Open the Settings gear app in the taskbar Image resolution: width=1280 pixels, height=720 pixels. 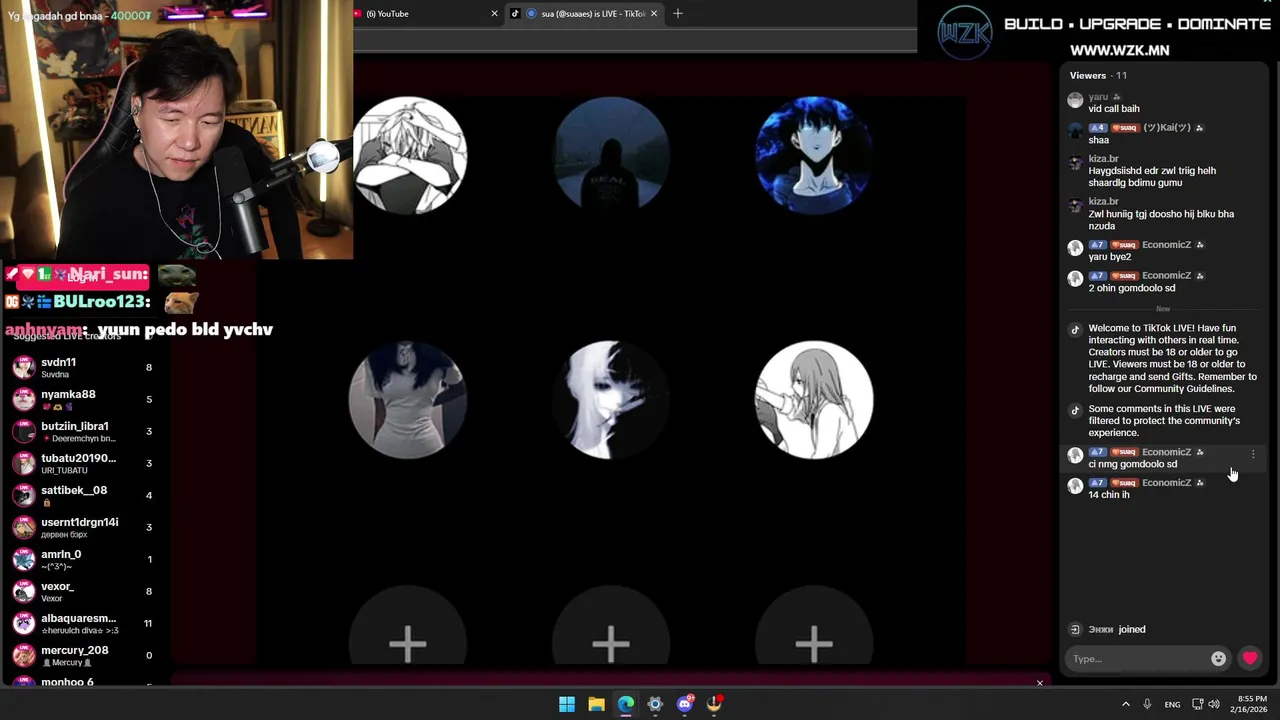[655, 704]
